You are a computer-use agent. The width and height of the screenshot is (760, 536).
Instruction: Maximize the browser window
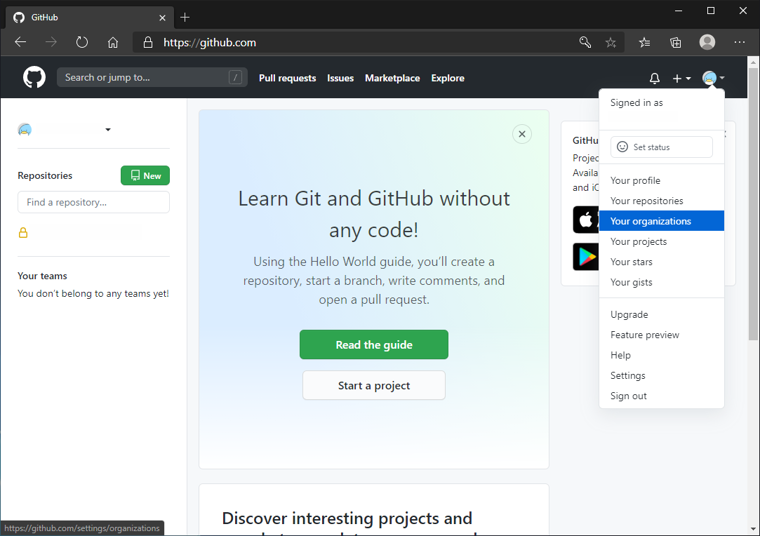point(711,11)
